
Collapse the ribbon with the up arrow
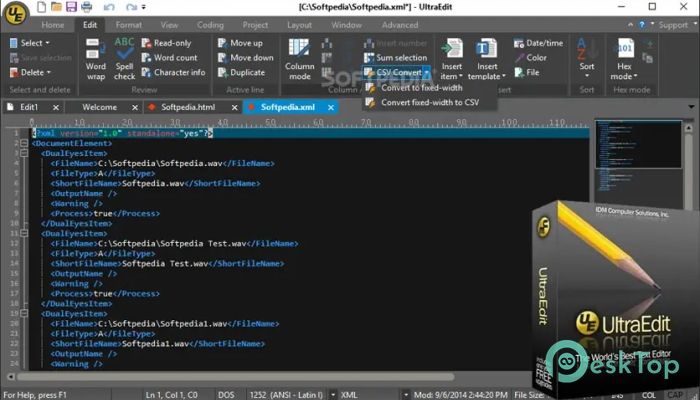[x=630, y=25]
